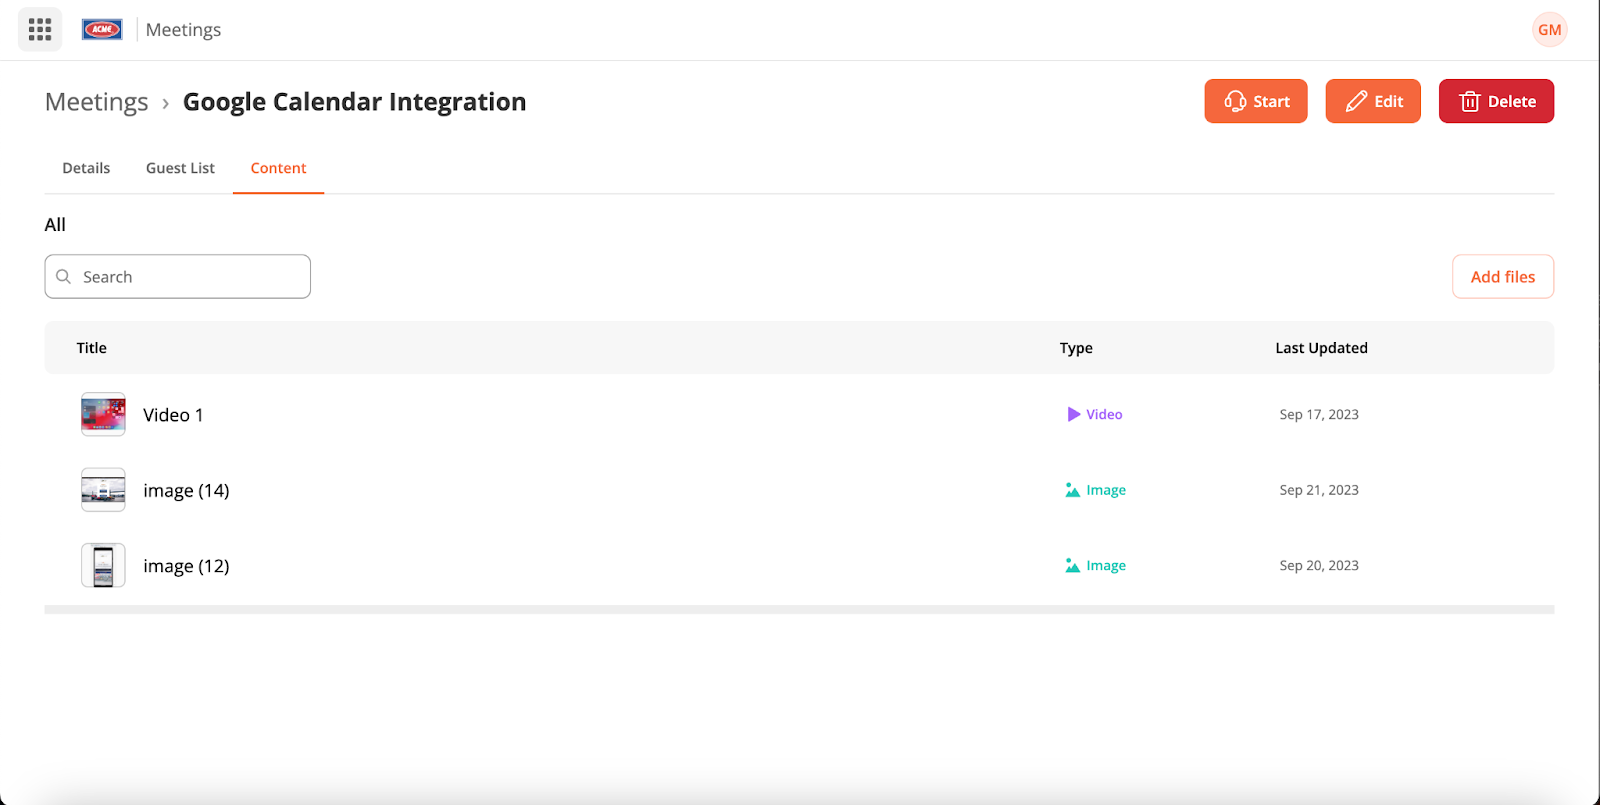This screenshot has width=1600, height=805.
Task: Click the headset icon on Start button
Action: tap(1235, 101)
